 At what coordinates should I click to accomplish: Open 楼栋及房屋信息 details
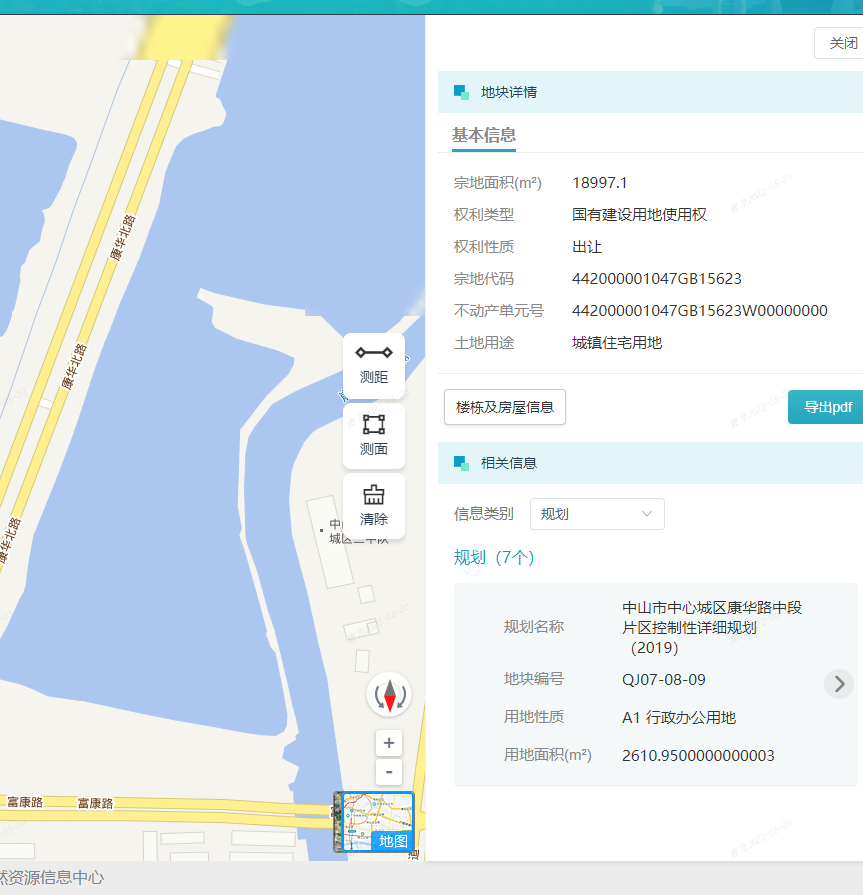505,407
